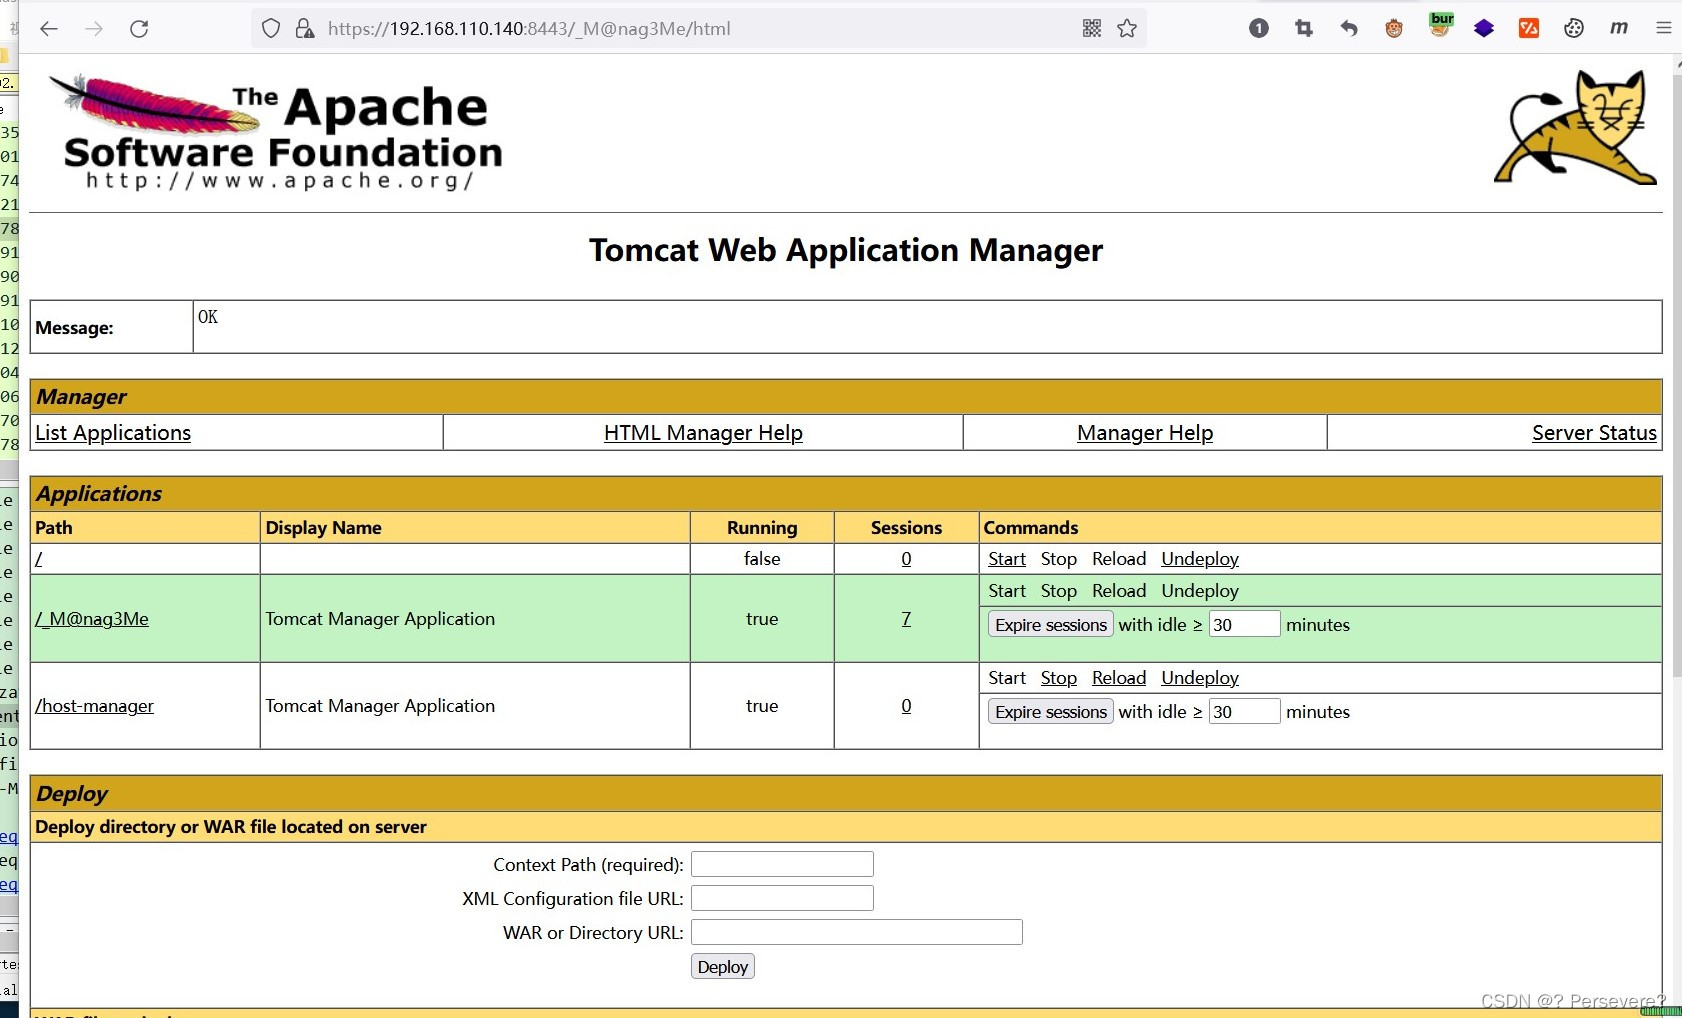The height and width of the screenshot is (1018, 1682).
Task: Go back with the browser back arrow
Action: pyautogui.click(x=49, y=29)
